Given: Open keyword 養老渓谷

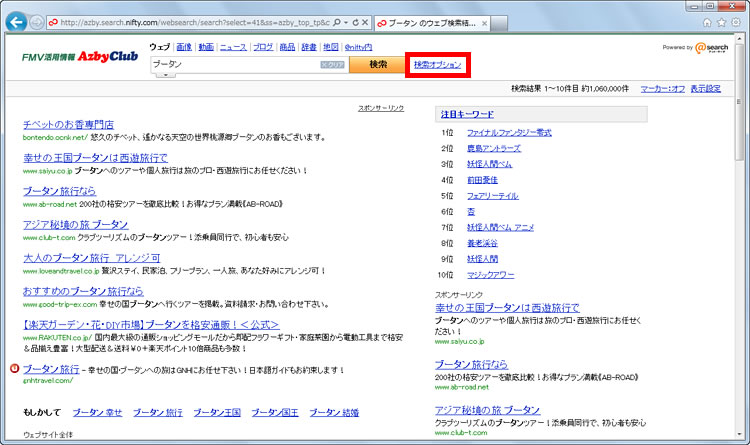Looking at the screenshot, I should [x=482, y=243].
